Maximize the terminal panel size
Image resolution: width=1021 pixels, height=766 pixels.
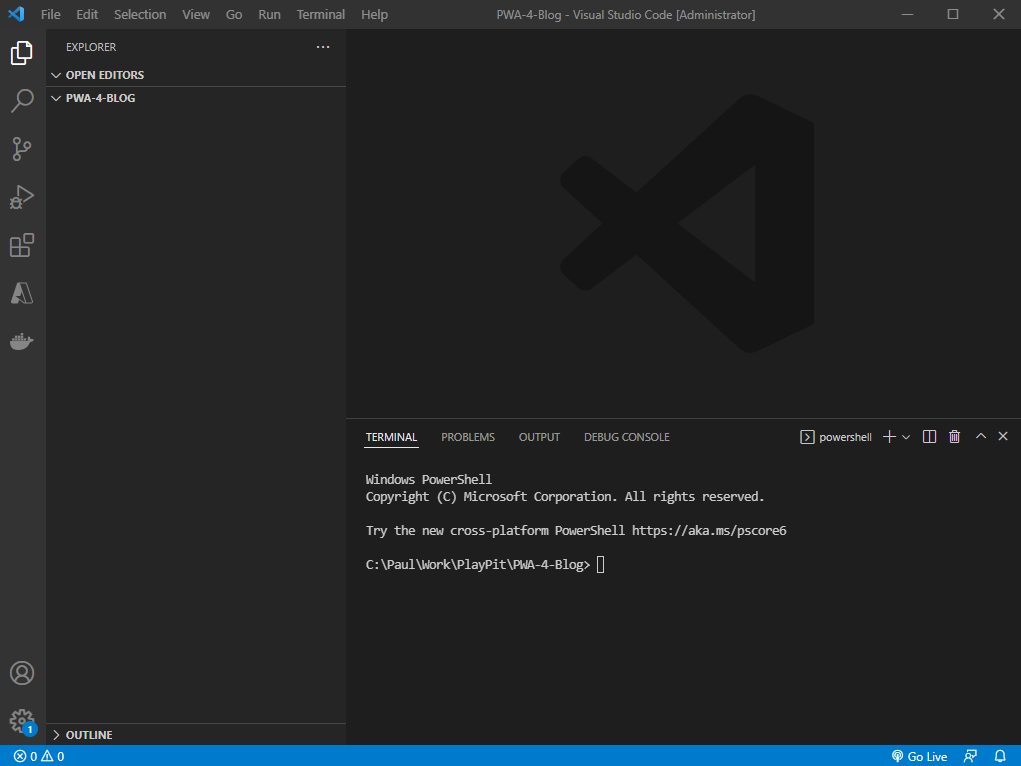point(981,436)
